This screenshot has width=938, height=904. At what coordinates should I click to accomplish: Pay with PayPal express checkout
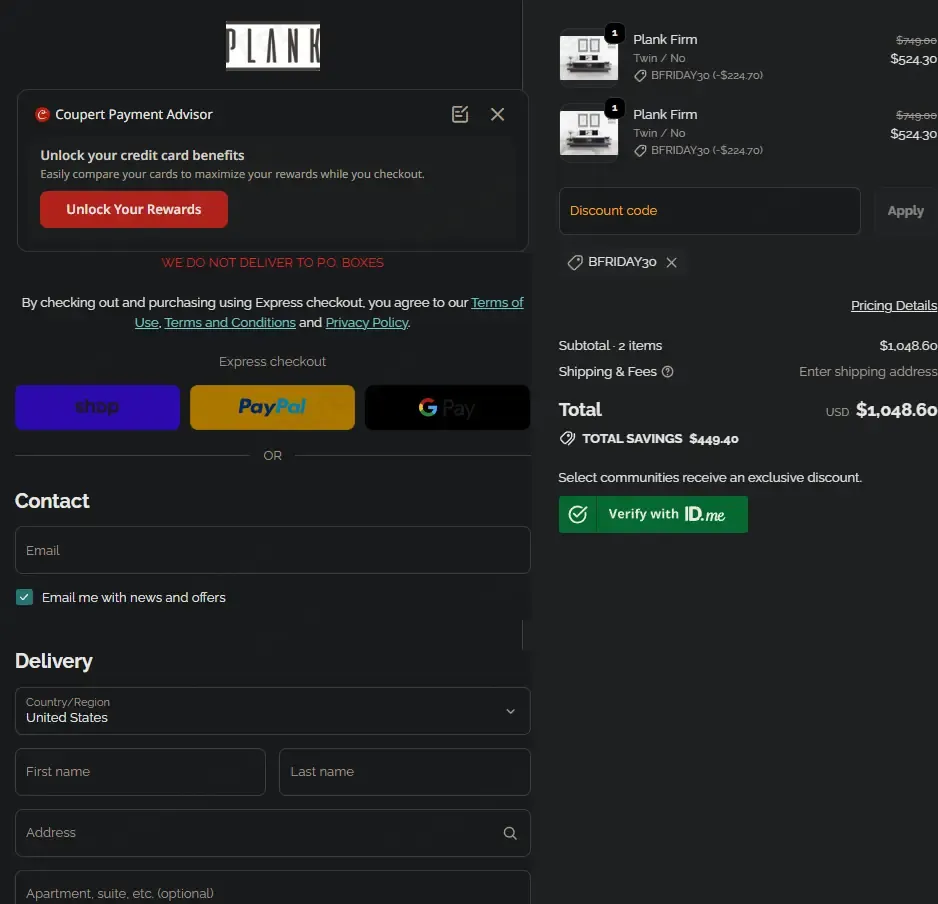pos(272,407)
